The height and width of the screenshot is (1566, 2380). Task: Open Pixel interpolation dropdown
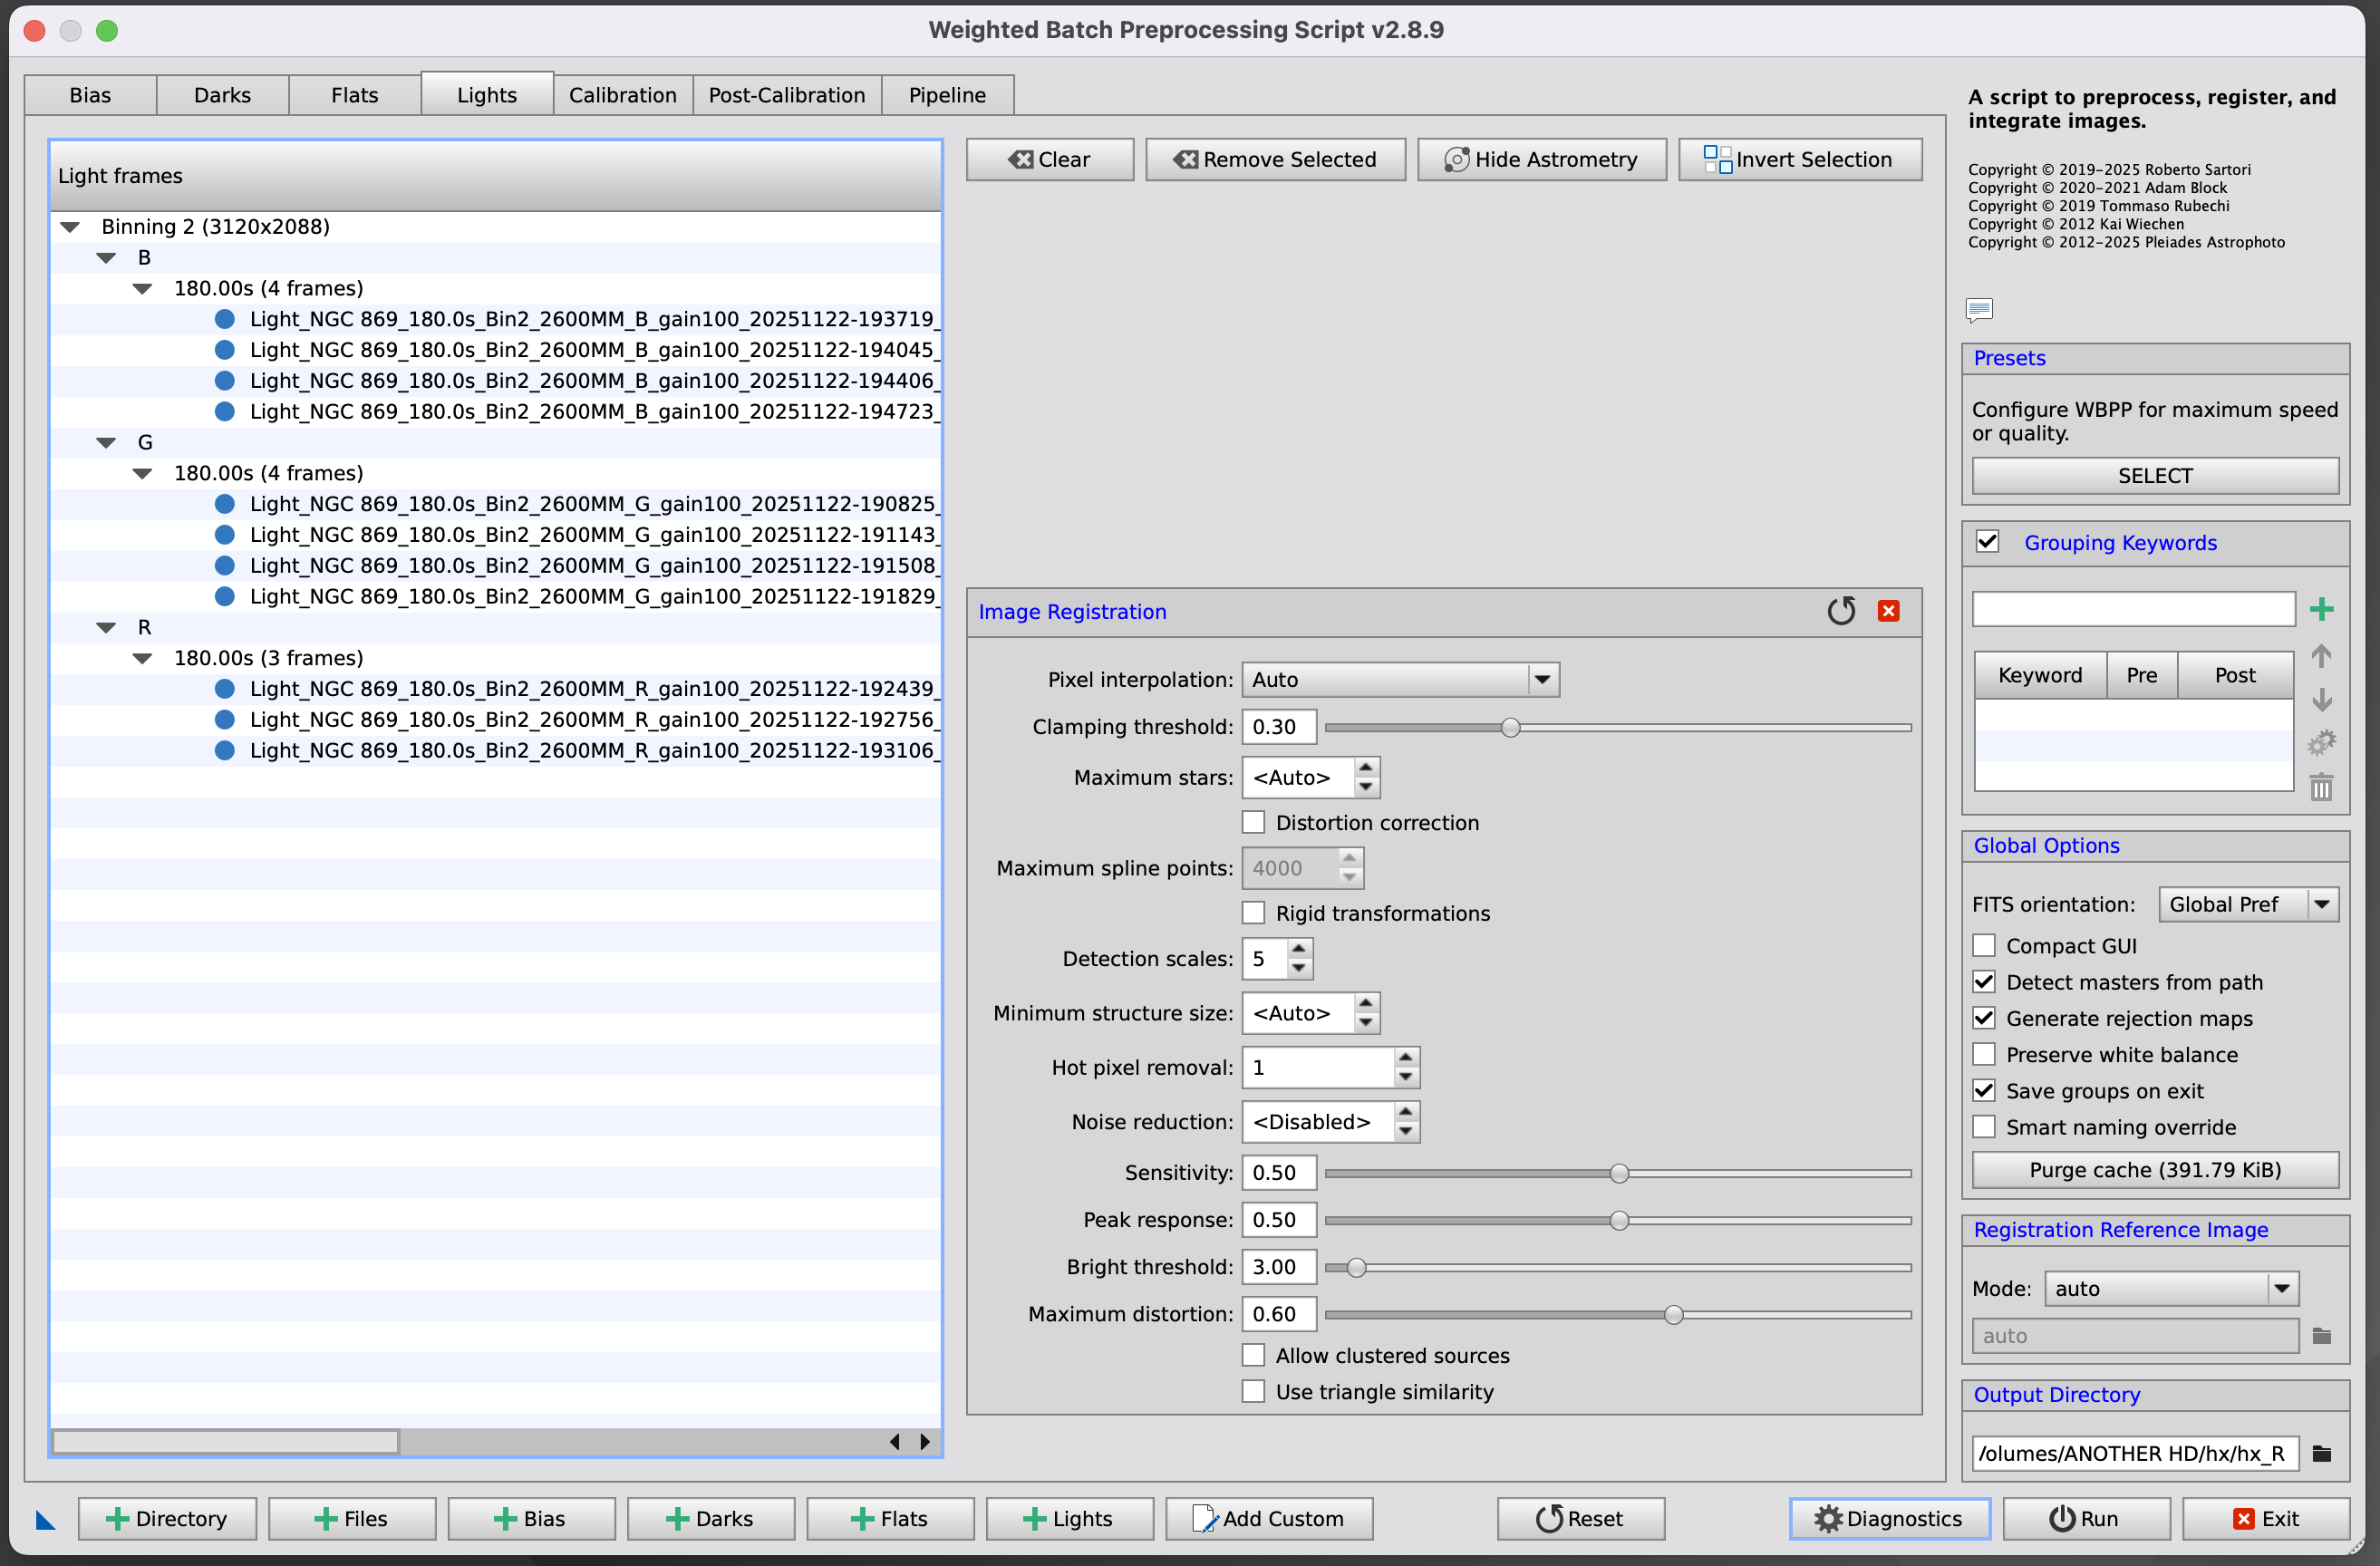(x=1399, y=680)
